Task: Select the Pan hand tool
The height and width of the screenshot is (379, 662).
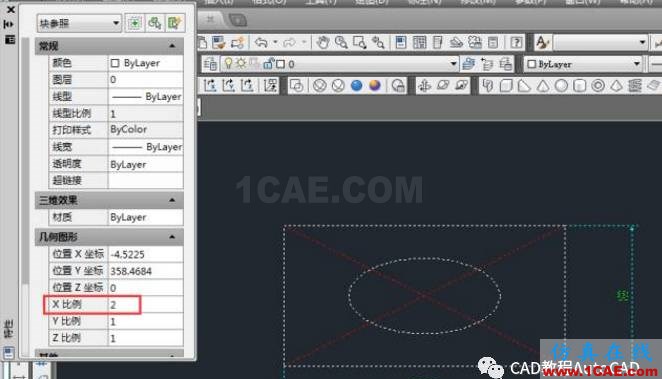Action: pos(323,42)
